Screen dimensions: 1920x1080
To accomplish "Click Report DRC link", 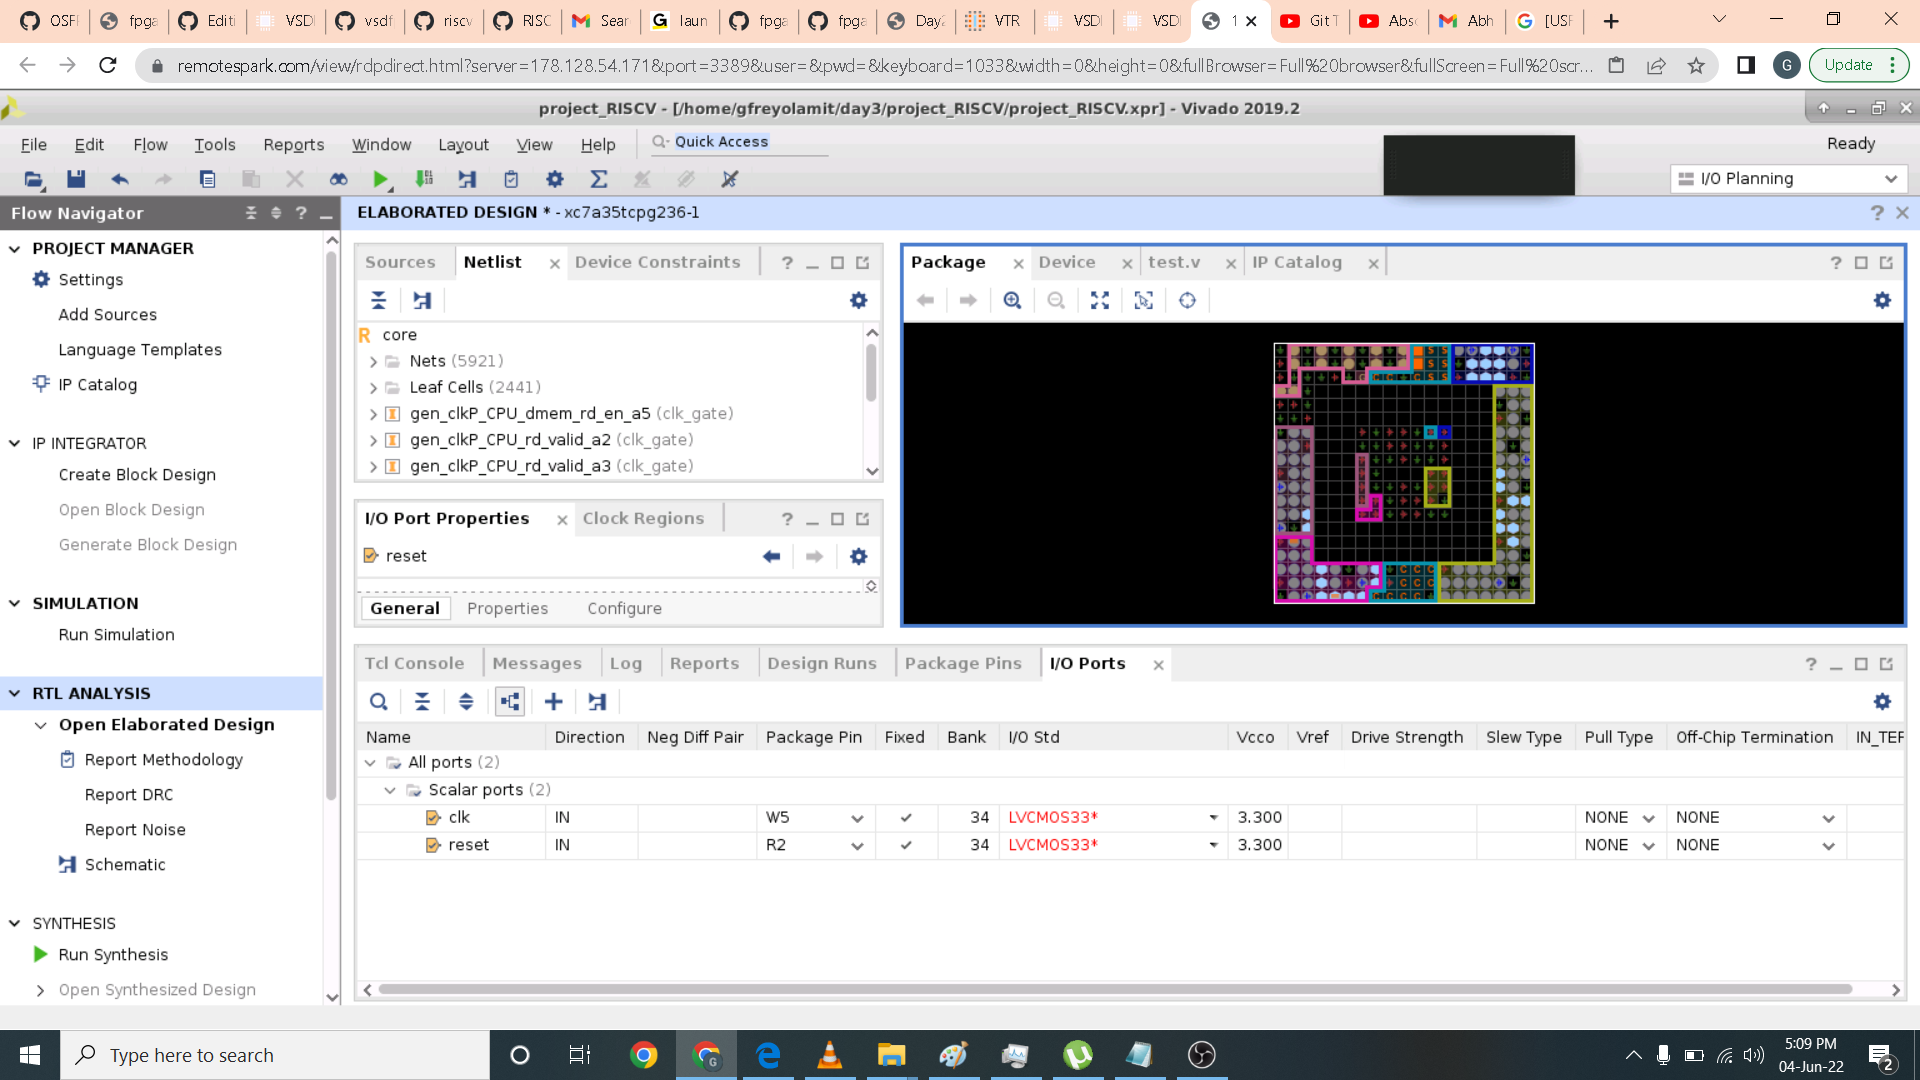I will tap(129, 794).
